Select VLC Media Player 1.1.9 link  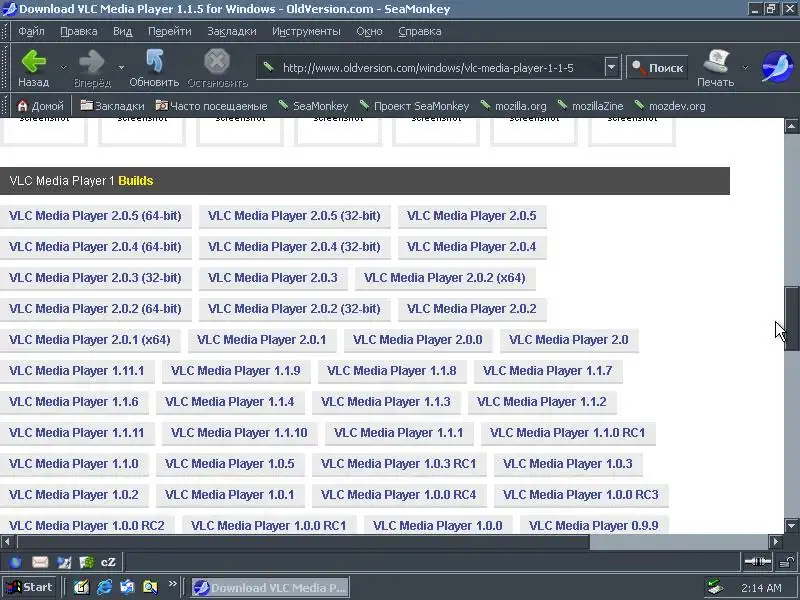[236, 371]
